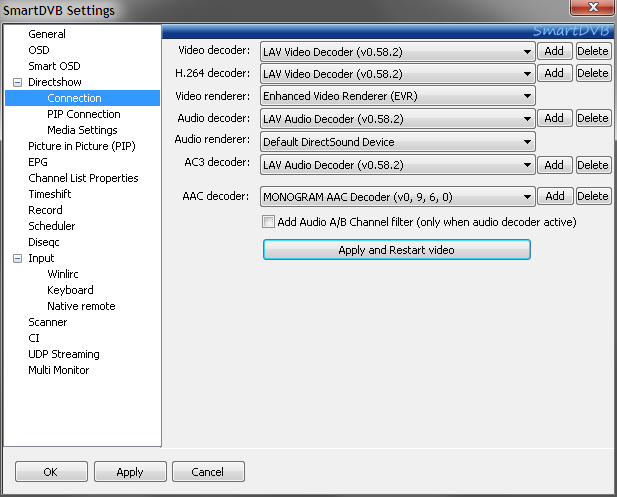Close the SmartDVB Settings window
617x497 pixels.
[x=593, y=7]
